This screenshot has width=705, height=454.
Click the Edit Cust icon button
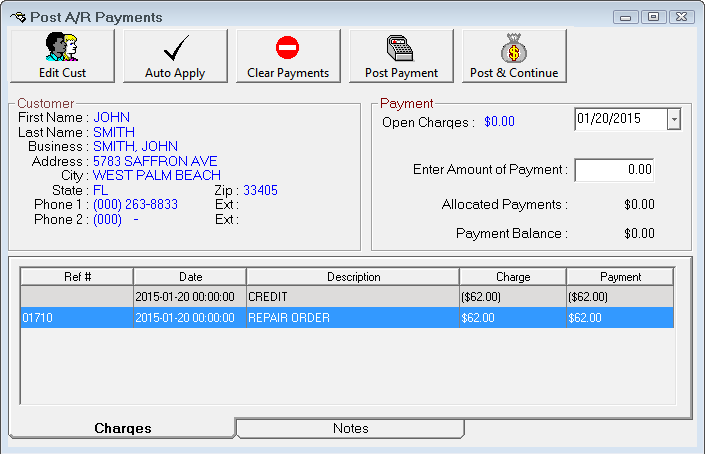(62, 48)
